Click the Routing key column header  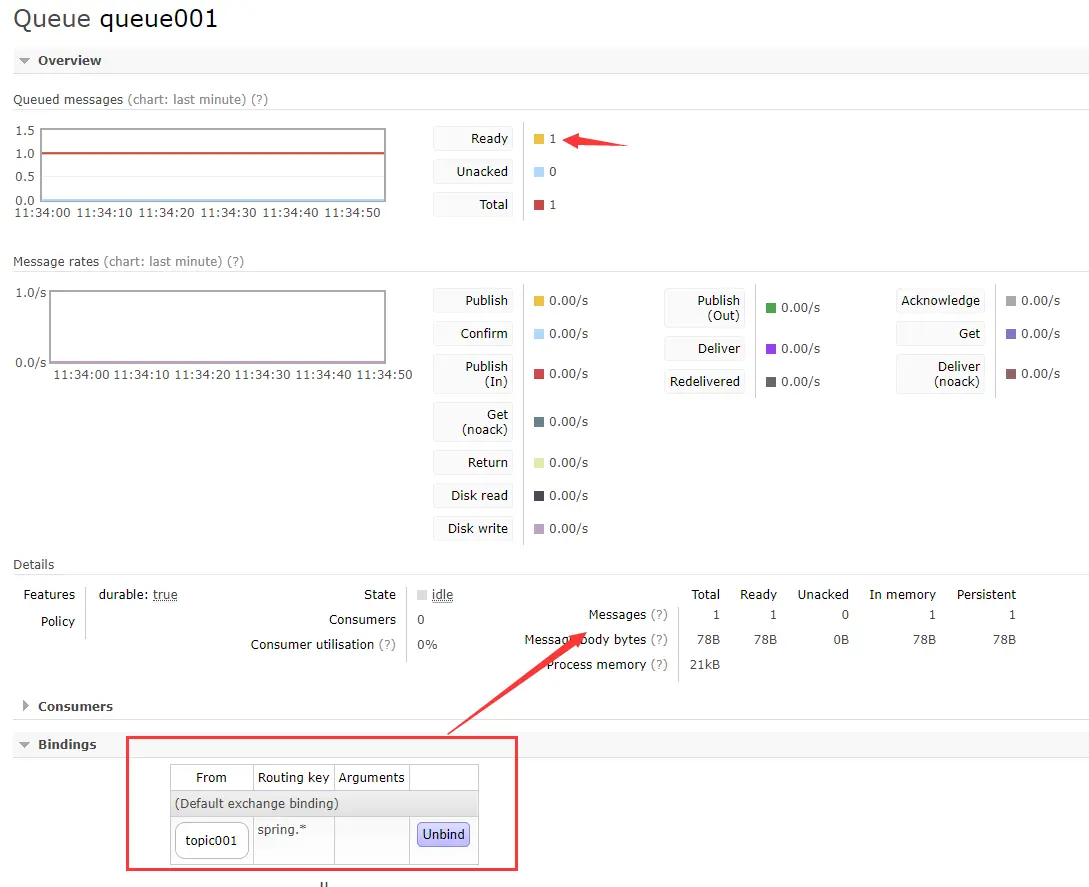294,778
